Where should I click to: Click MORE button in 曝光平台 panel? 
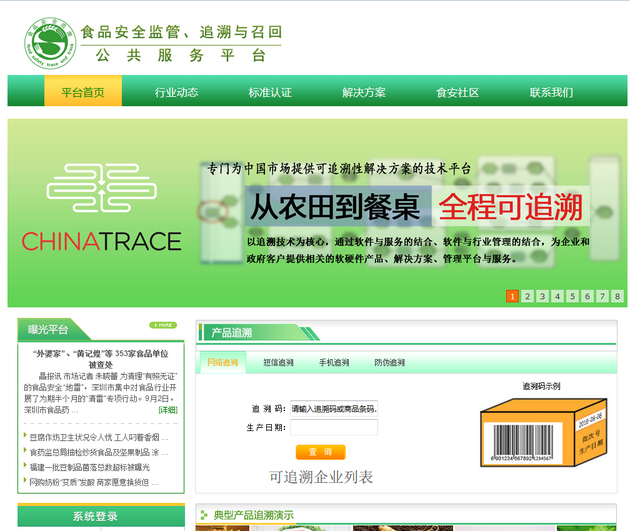pos(163,325)
